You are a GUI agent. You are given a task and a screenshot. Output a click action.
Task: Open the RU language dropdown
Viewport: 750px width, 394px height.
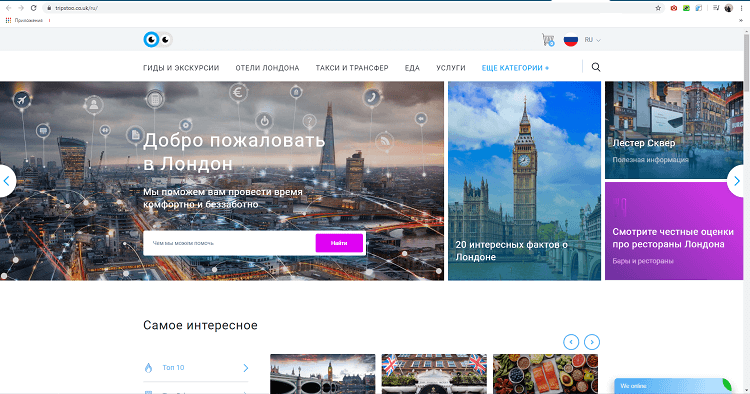click(x=592, y=40)
